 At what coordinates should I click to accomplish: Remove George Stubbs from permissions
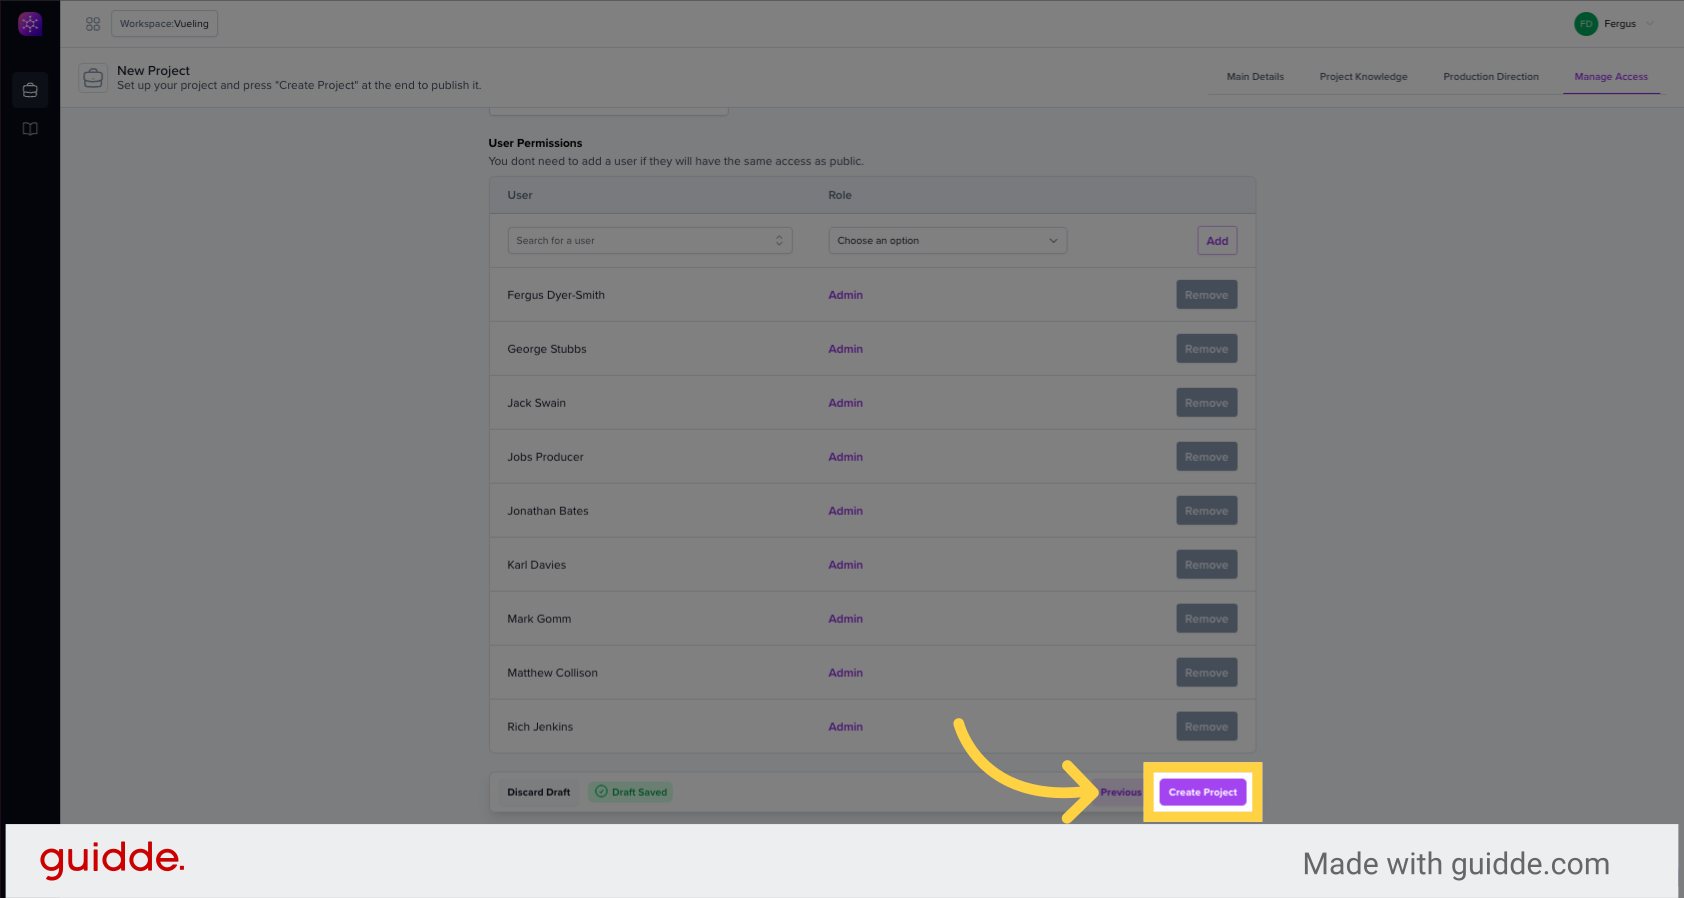tap(1206, 349)
